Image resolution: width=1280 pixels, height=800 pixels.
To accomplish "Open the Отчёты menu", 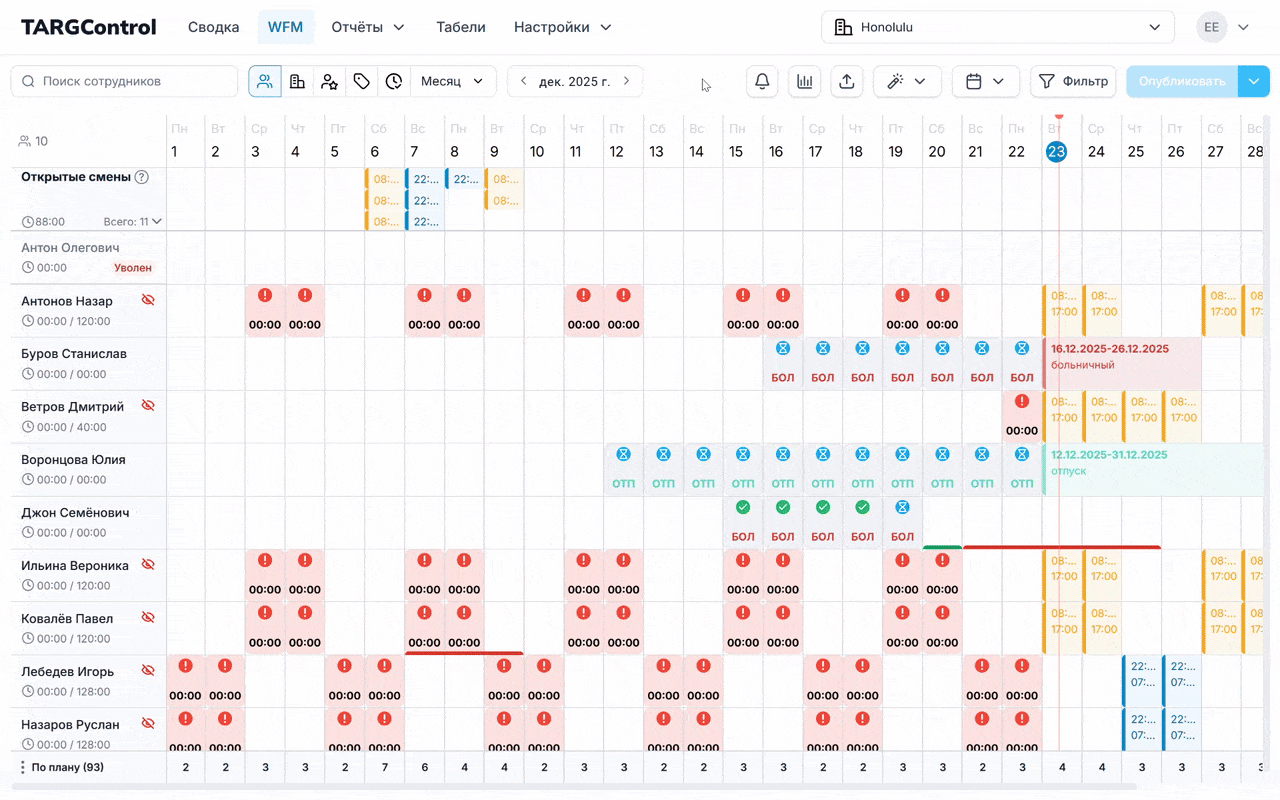I will pyautogui.click(x=367, y=27).
